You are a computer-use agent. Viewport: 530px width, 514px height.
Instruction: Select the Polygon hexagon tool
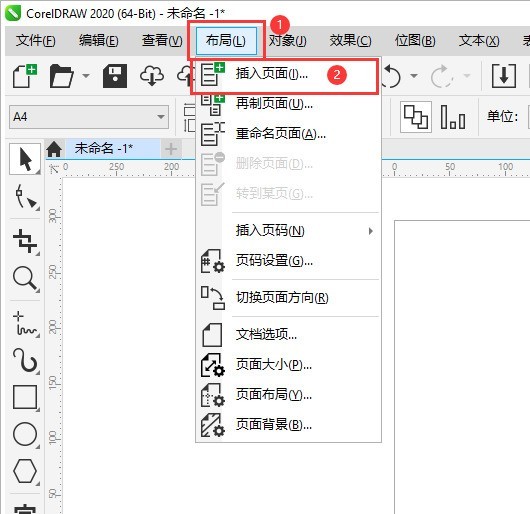coord(25,471)
